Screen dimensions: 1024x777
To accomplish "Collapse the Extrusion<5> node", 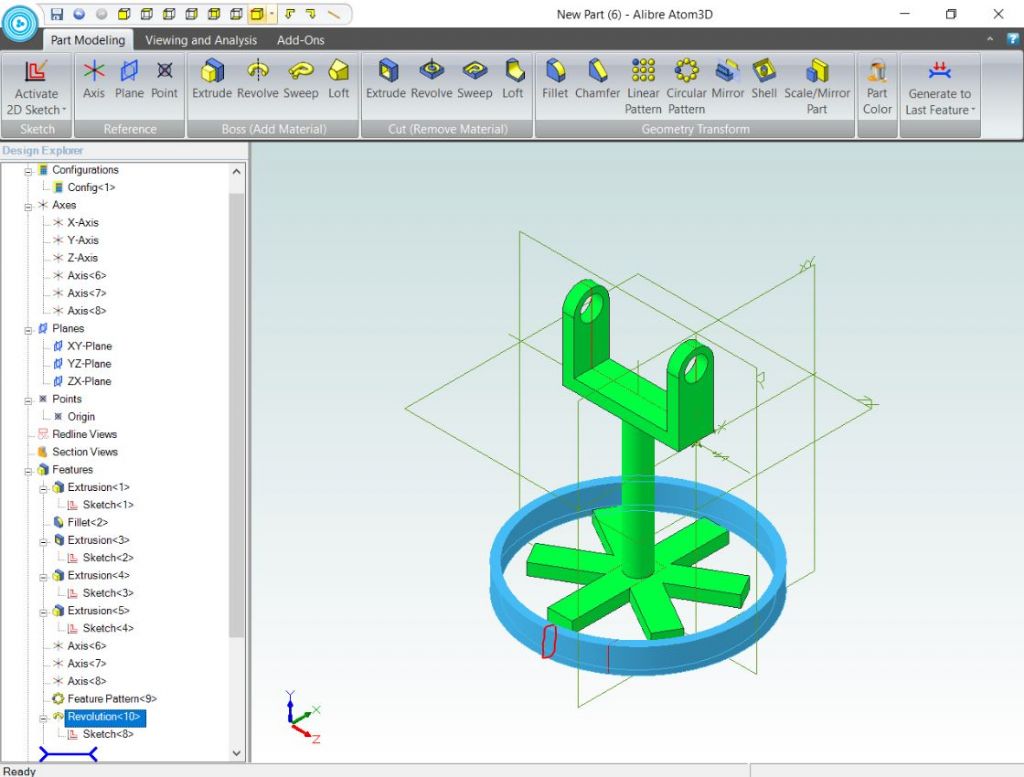I will 43,612.
